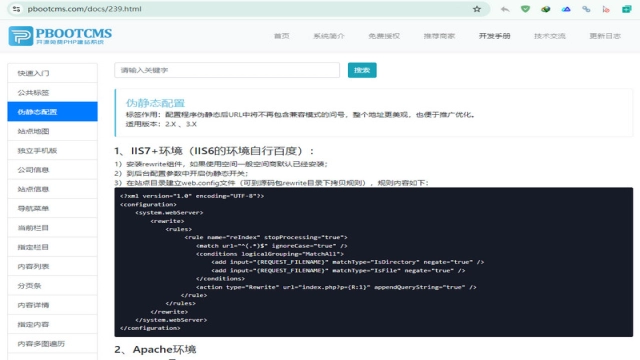Open 公司信息 in the sidebar
This screenshot has height=360, width=640.
pos(53,170)
